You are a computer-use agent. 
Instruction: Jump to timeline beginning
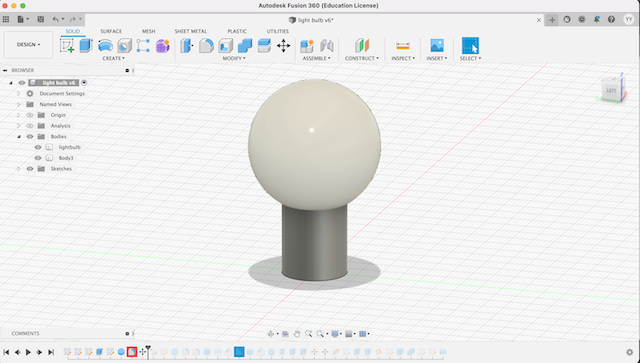tap(6, 352)
